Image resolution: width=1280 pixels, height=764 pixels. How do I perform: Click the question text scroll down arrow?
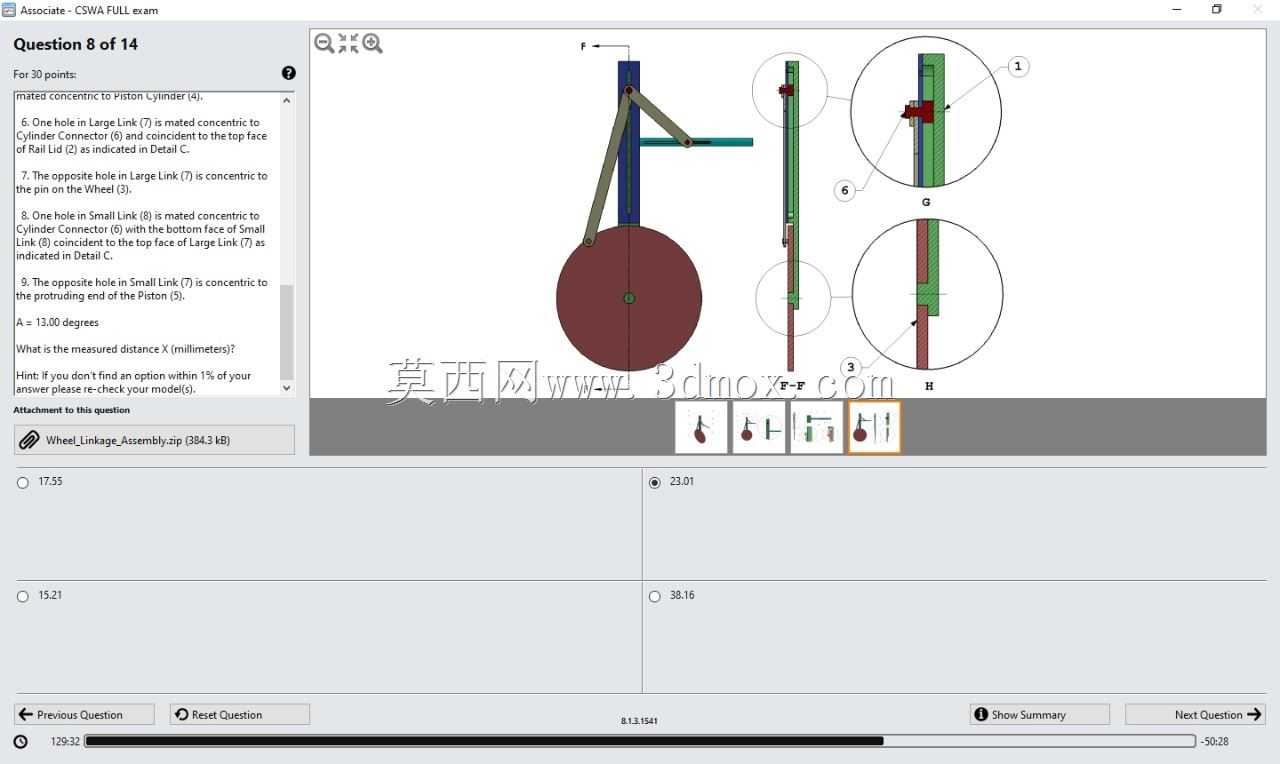tap(287, 388)
